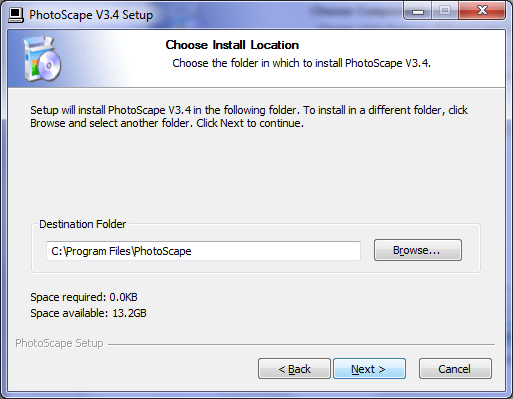Focus the C:\Program Files\PhotoScape path field
The width and height of the screenshot is (513, 399).
point(203,251)
